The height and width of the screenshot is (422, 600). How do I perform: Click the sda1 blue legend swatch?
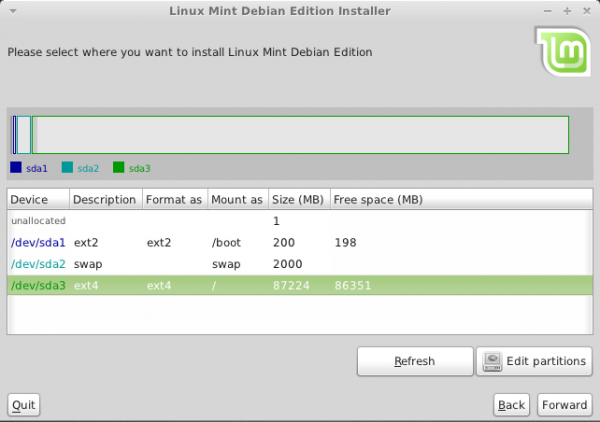16,168
